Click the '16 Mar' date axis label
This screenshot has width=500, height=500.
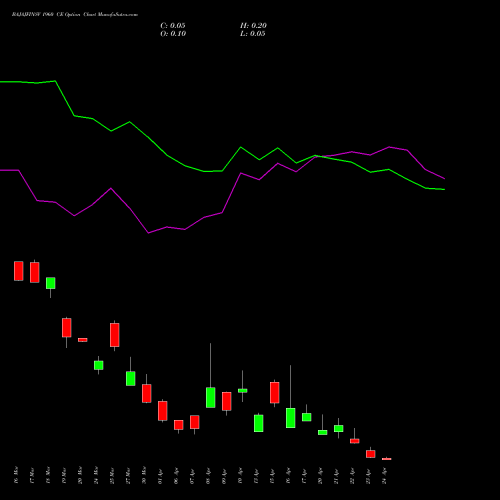(x=16, y=475)
